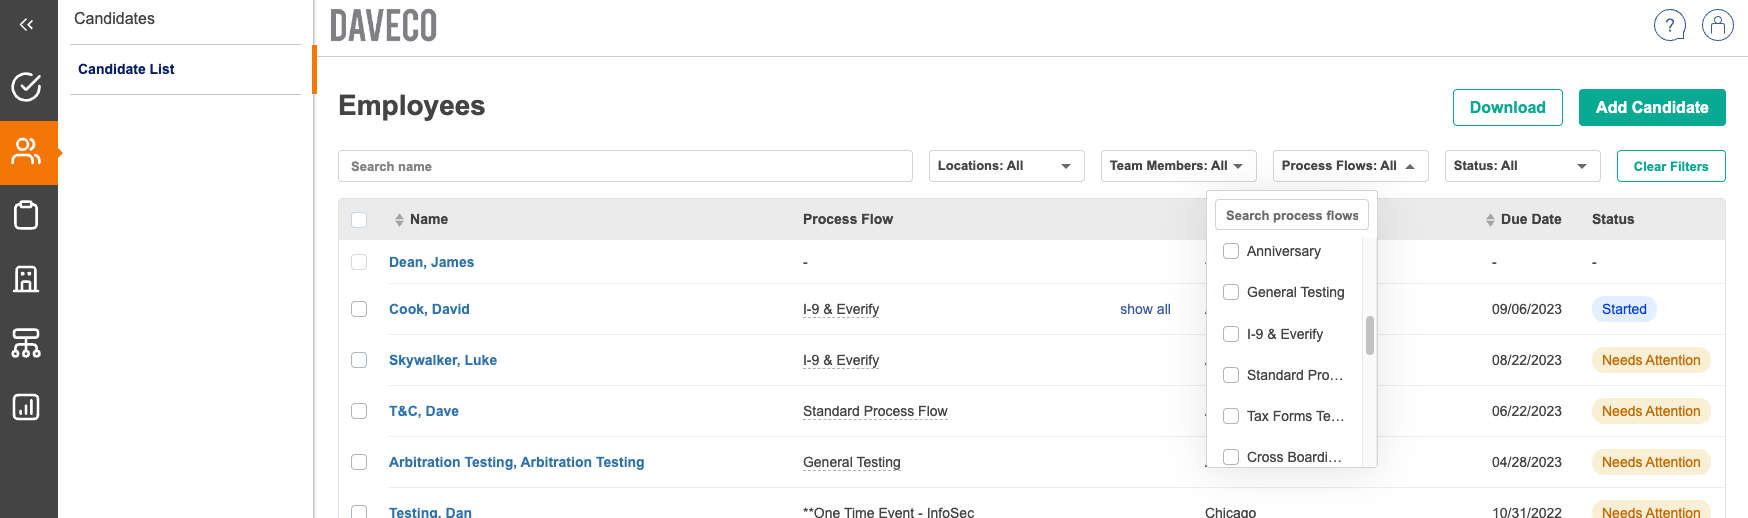Open Candidate List in the side menu
1748x518 pixels.
[126, 69]
